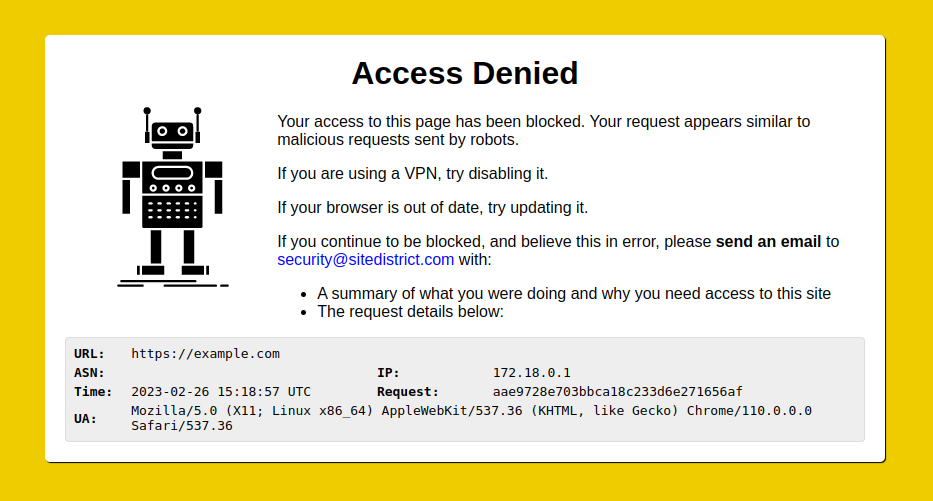The height and width of the screenshot is (501, 933).
Task: Click the request ID hash value
Action: click(617, 392)
